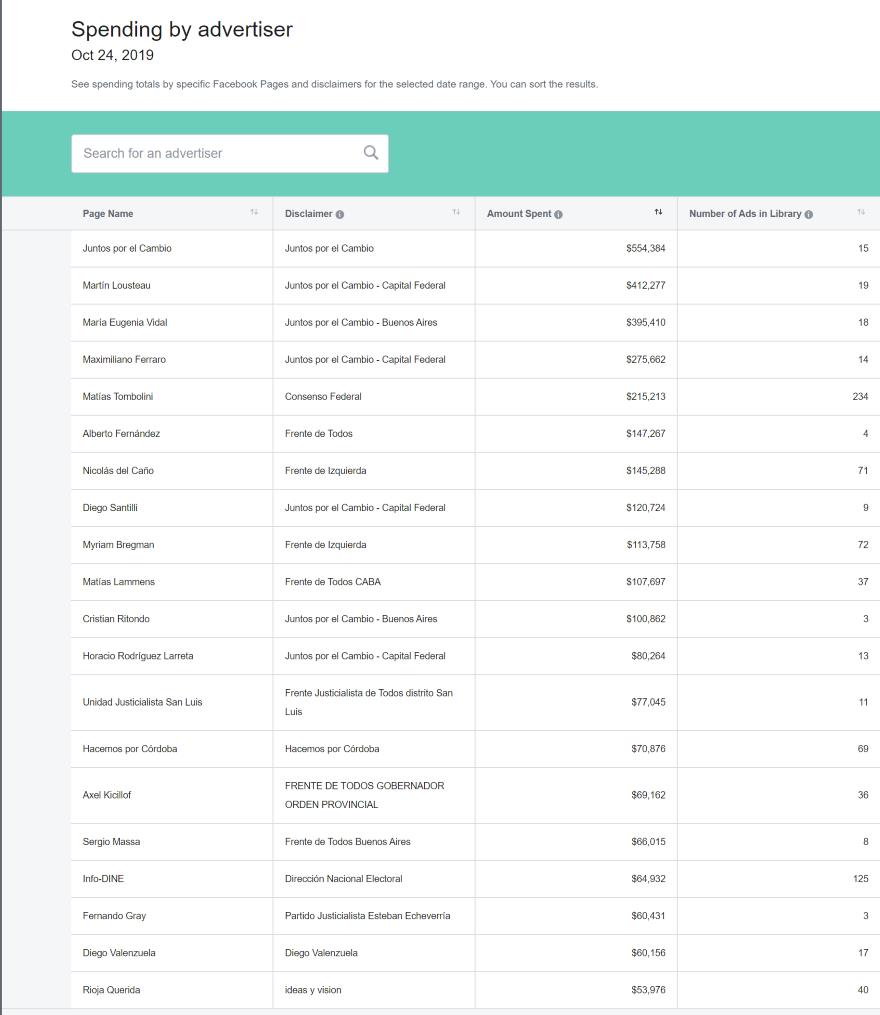Viewport: 880px width, 1015px height.
Task: Click the search magnifier icon
Action: tap(371, 153)
